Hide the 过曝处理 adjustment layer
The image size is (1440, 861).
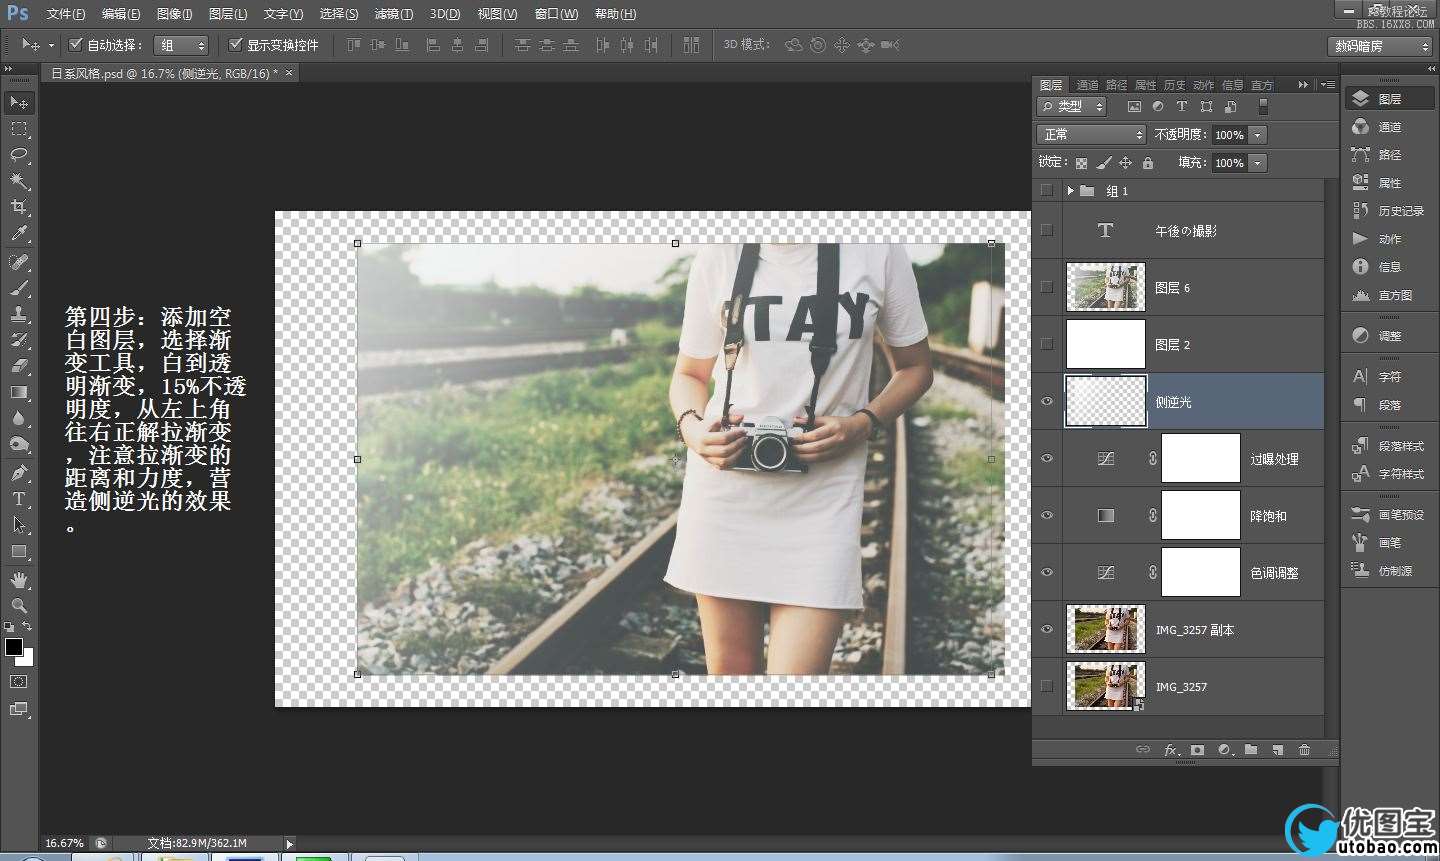pos(1047,458)
